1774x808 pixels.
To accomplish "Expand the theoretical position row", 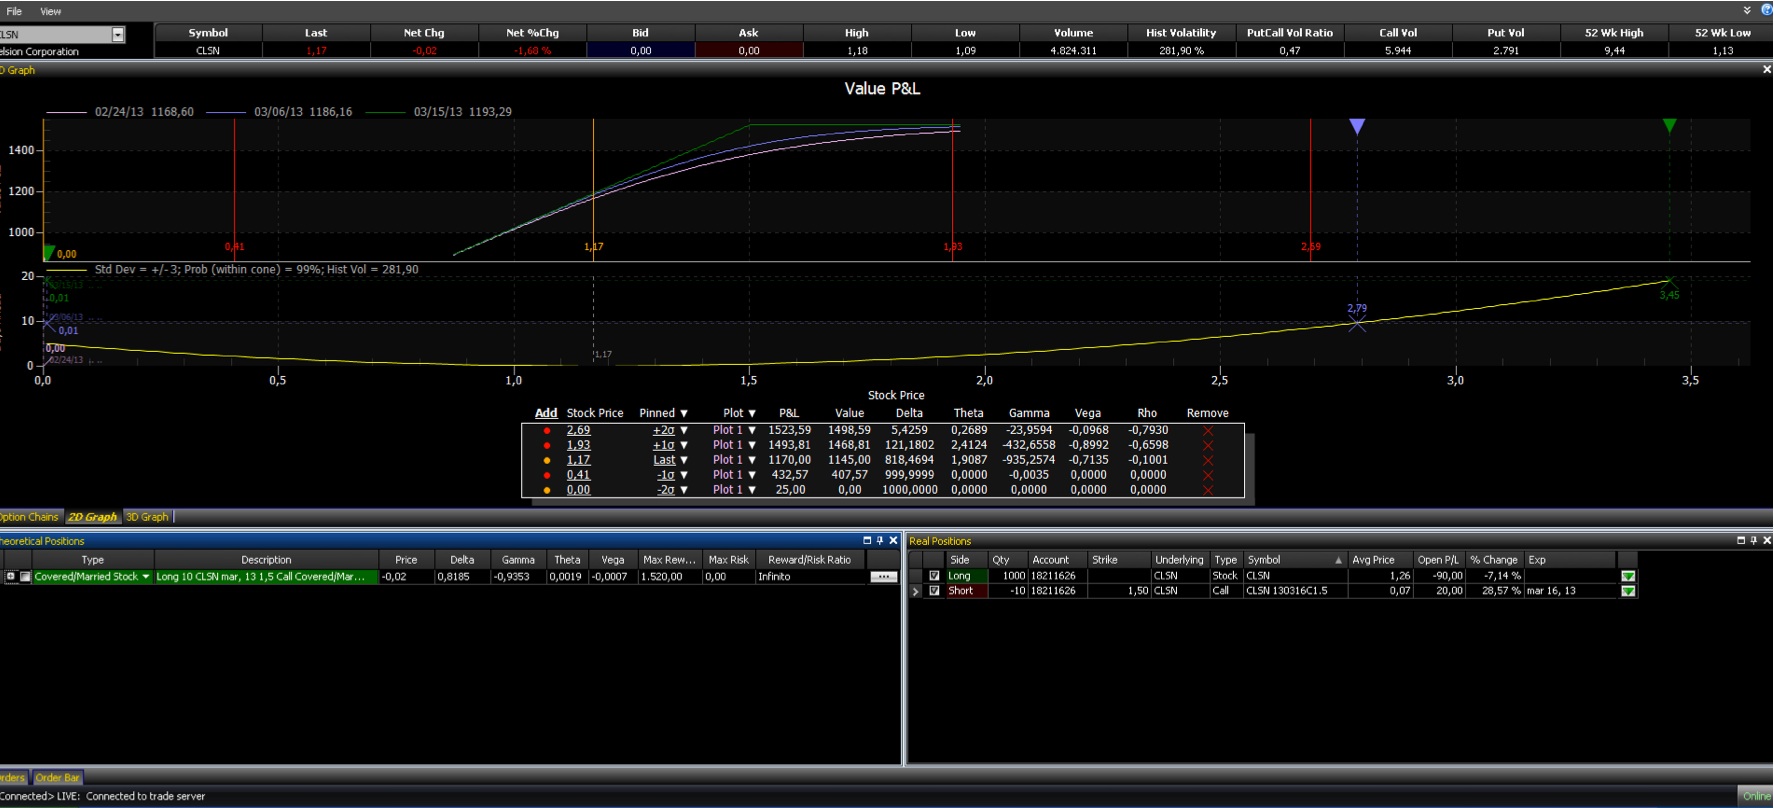I will point(11,577).
